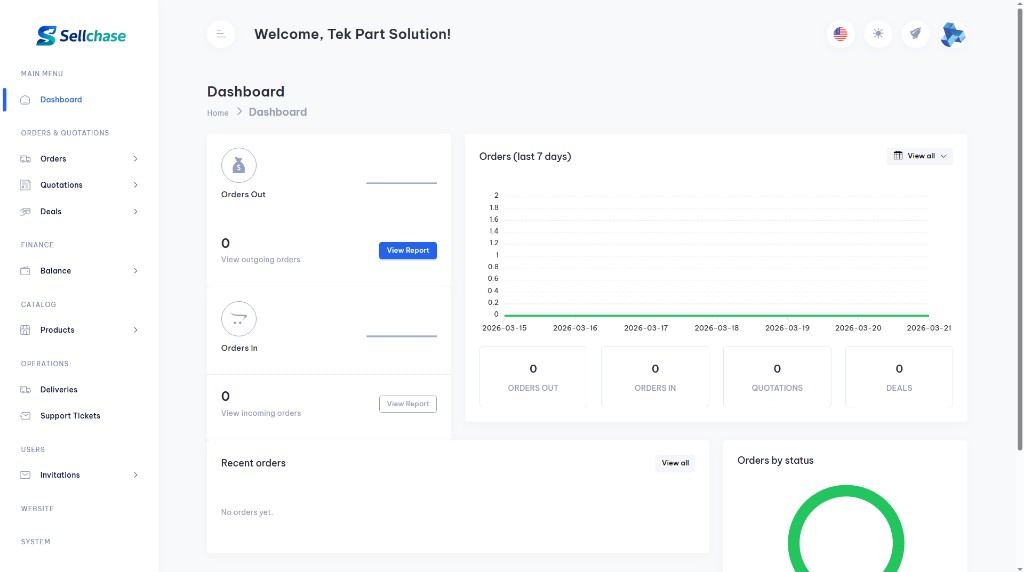
Task: Toggle the sidebar collapse hamburger button
Action: (221, 34)
